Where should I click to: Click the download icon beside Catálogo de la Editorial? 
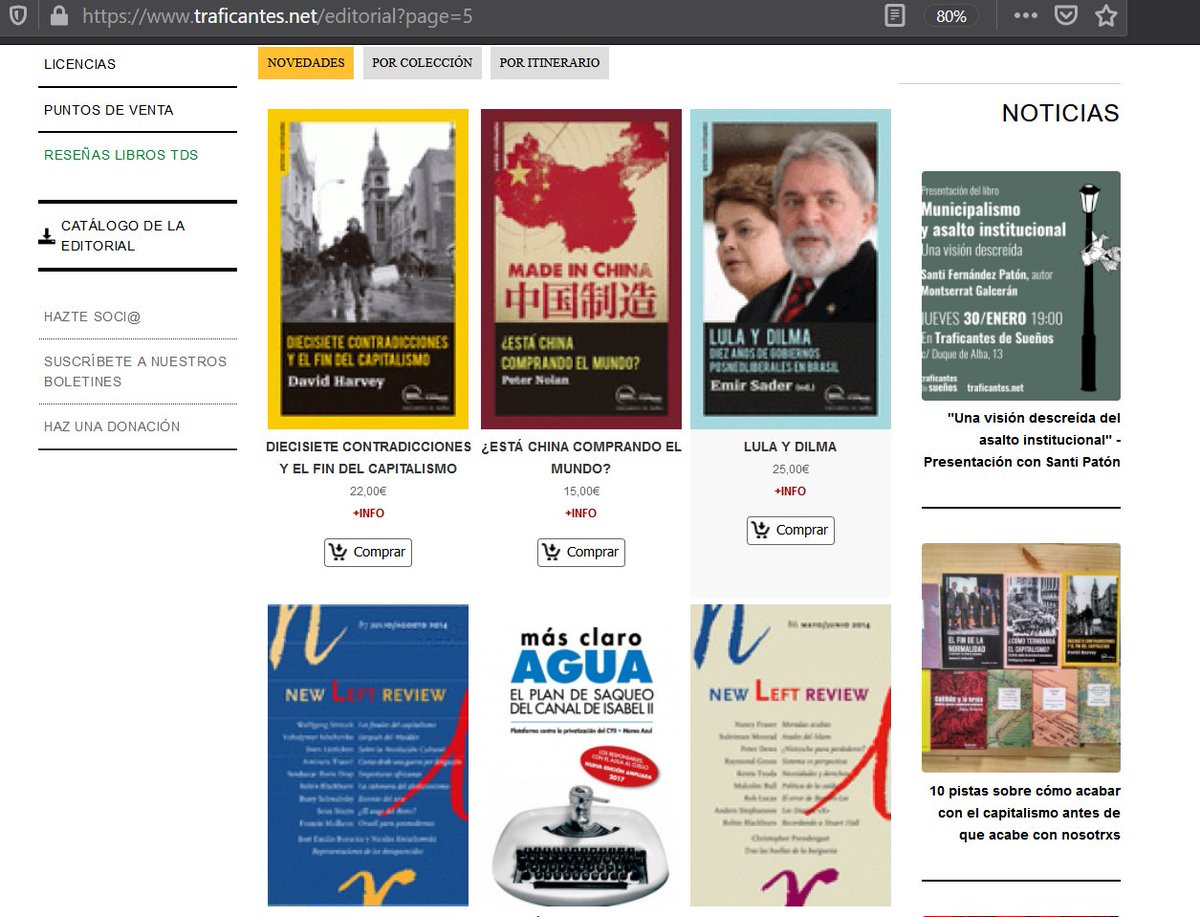point(46,236)
